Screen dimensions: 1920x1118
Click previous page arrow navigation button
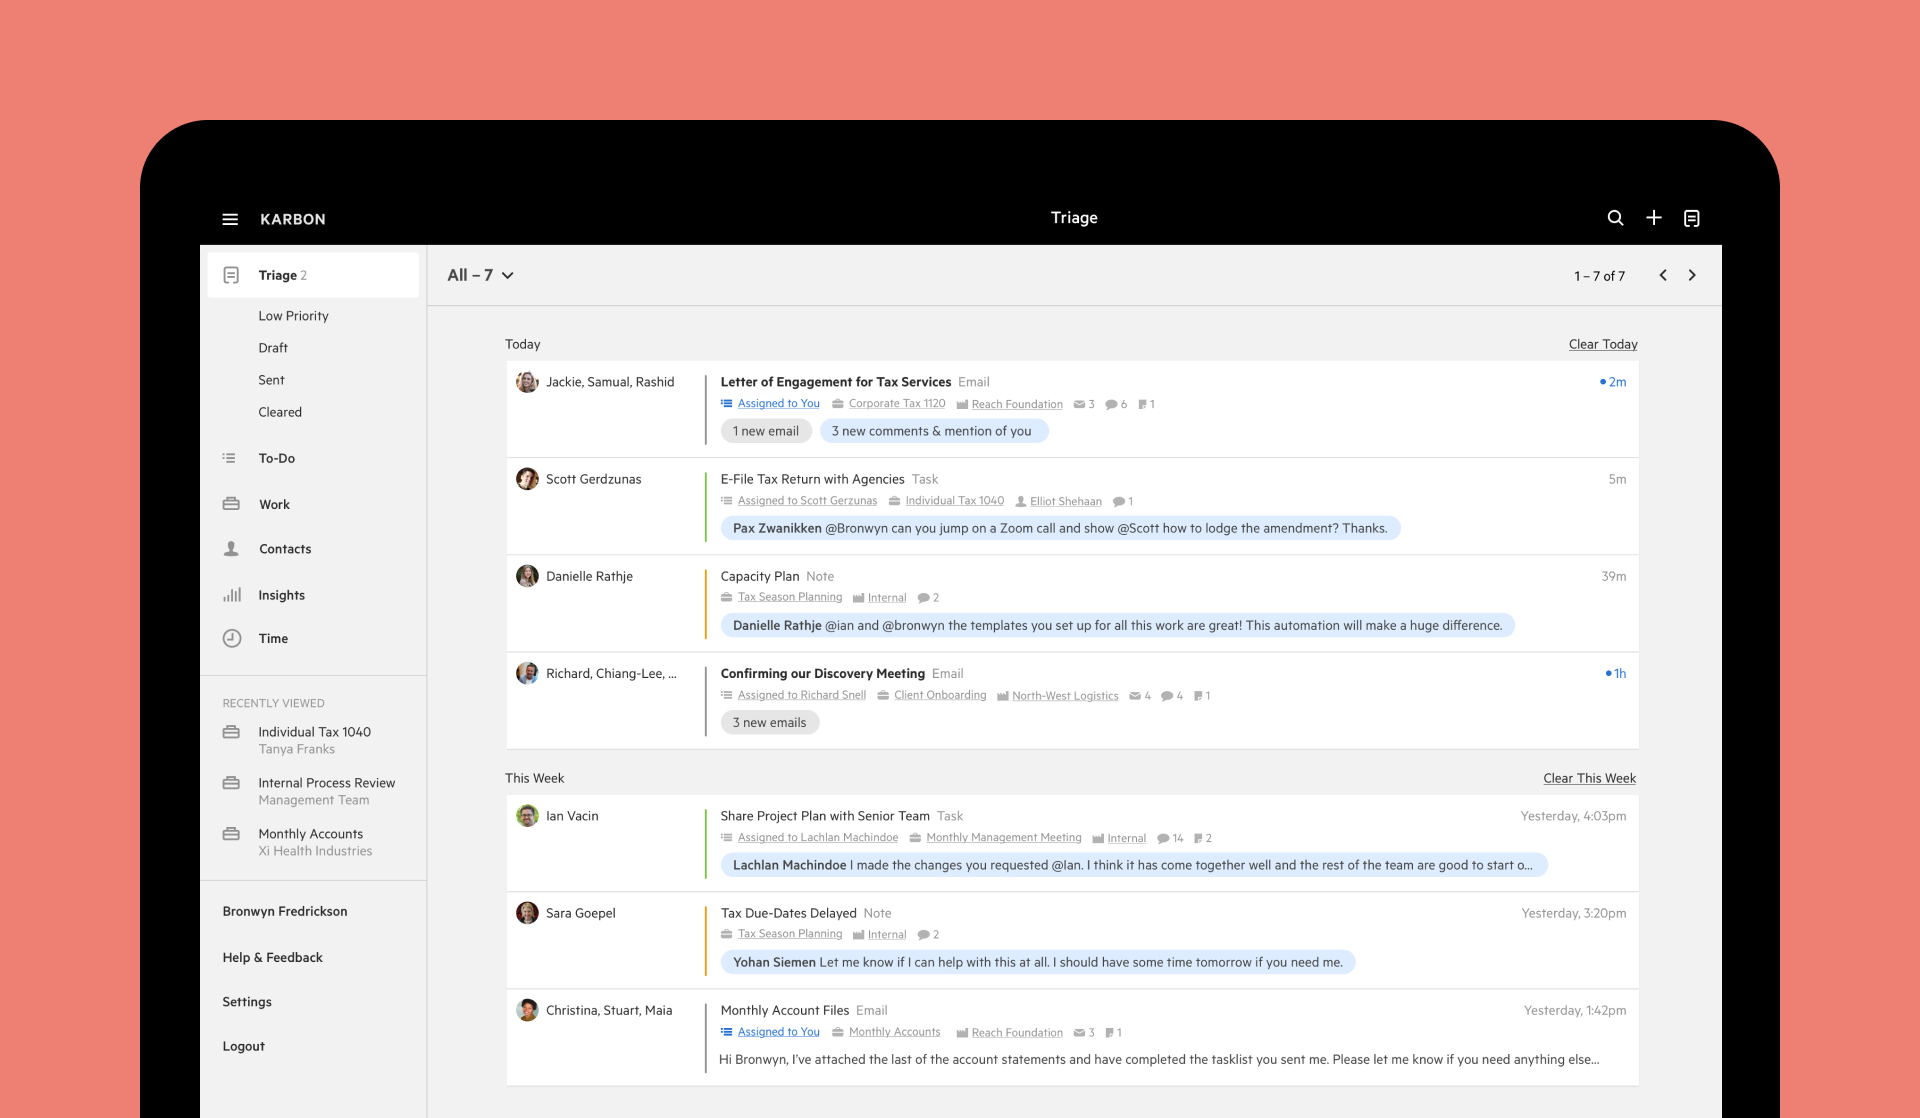tap(1663, 276)
